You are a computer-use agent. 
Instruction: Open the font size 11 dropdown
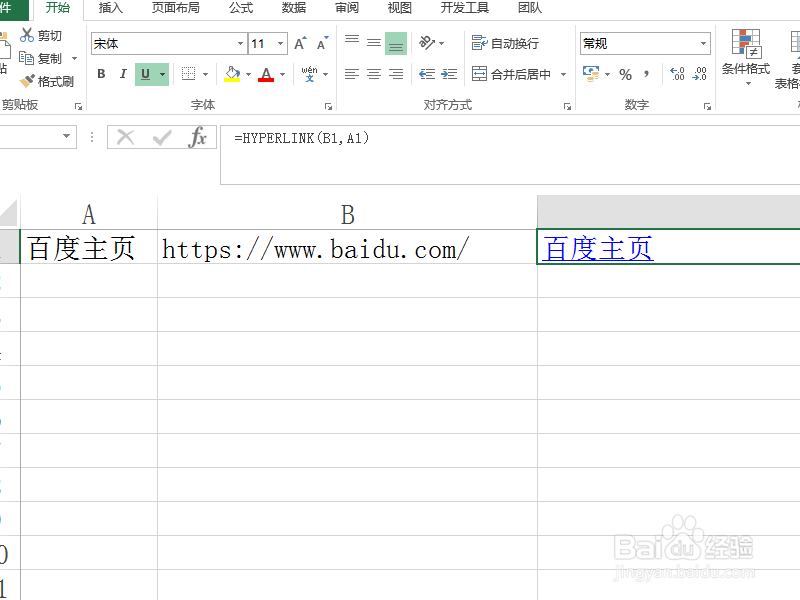(x=280, y=44)
